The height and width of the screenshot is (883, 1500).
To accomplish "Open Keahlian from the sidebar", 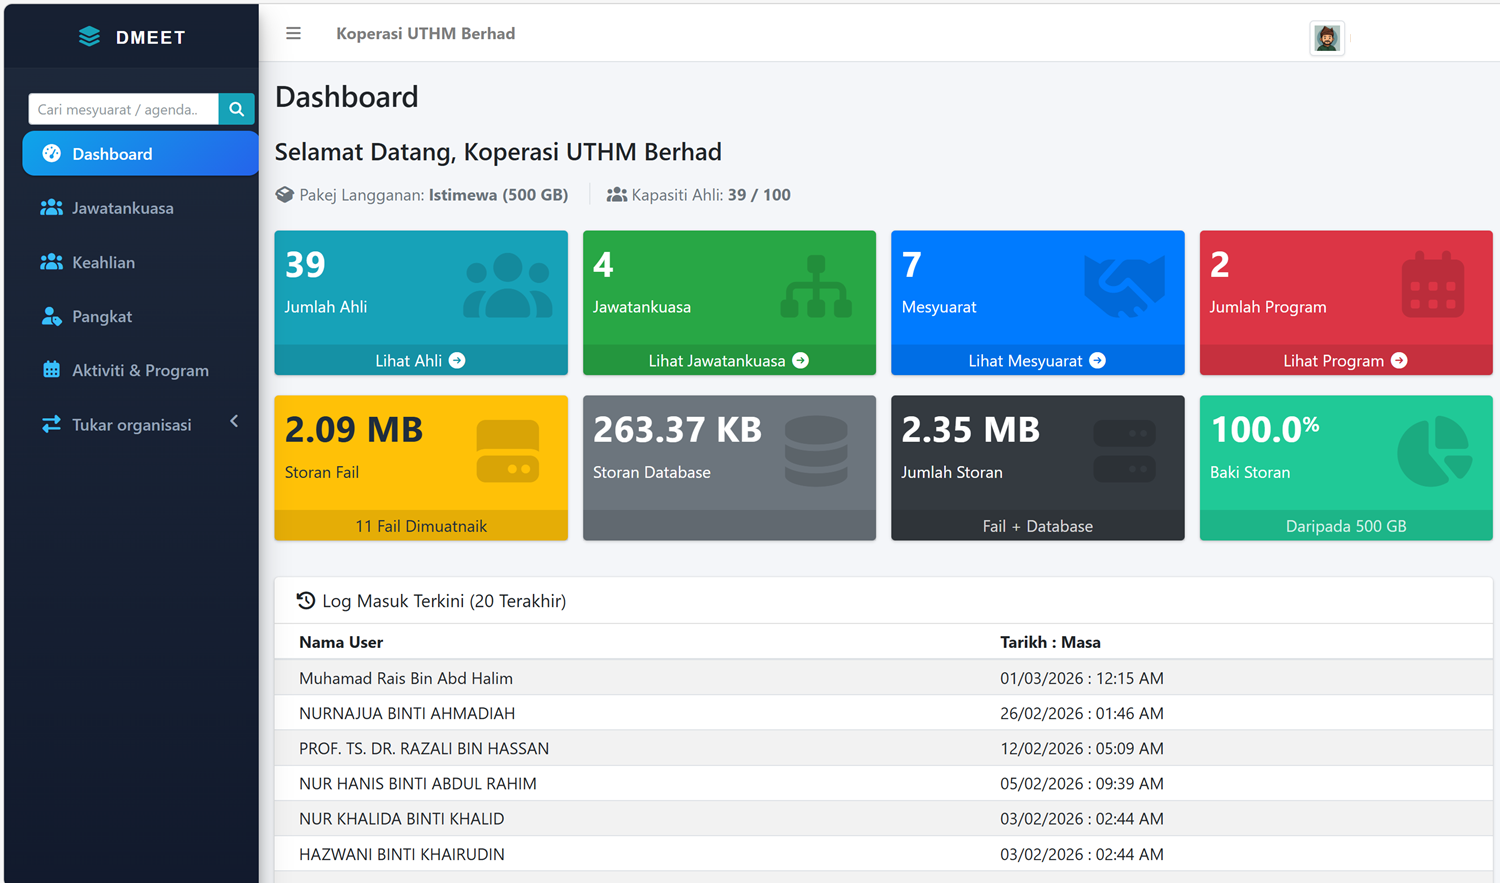I will pos(140,262).
